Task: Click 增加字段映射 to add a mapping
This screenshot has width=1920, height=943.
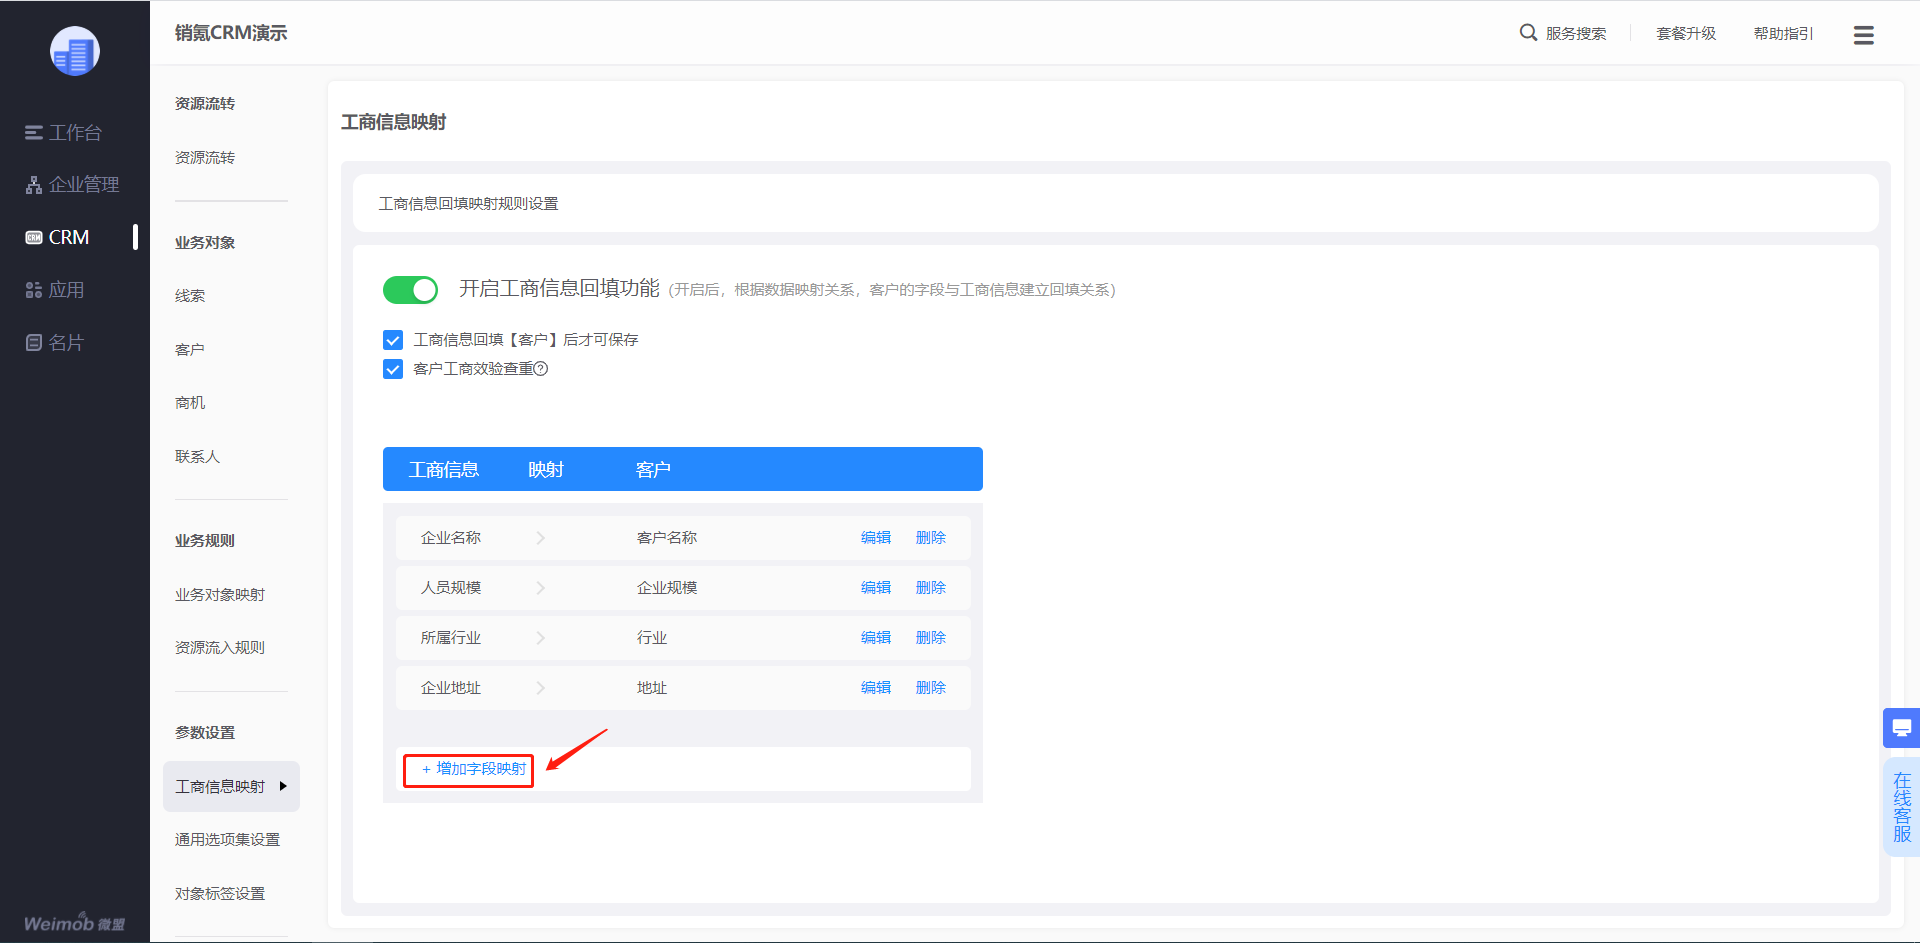Action: coord(474,769)
